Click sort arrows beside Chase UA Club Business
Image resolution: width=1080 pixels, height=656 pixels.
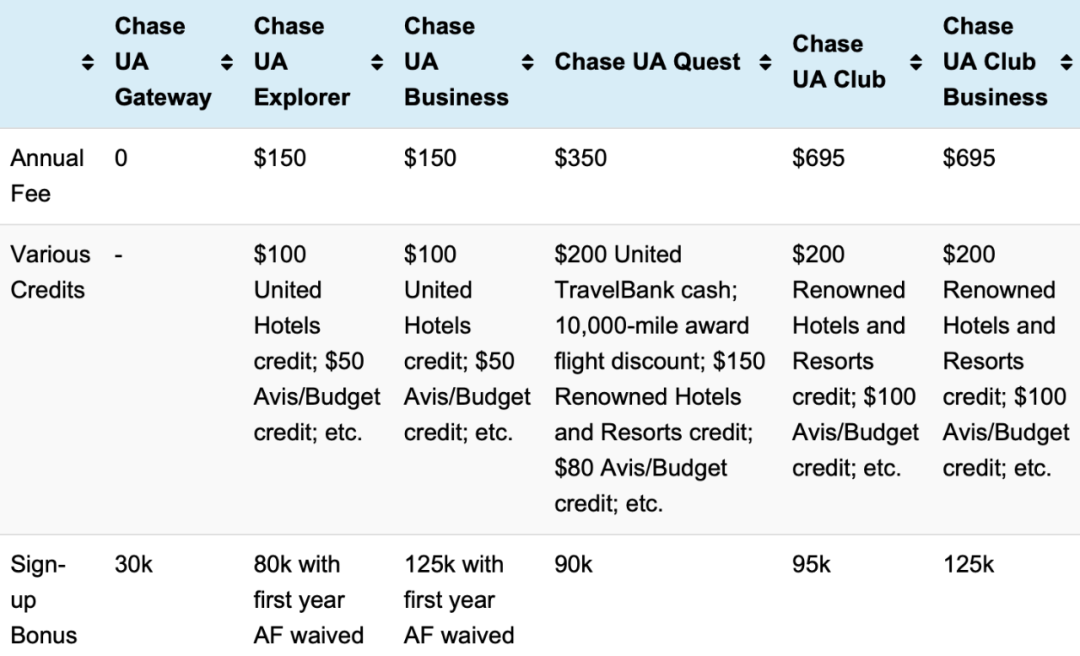pos(1066,62)
